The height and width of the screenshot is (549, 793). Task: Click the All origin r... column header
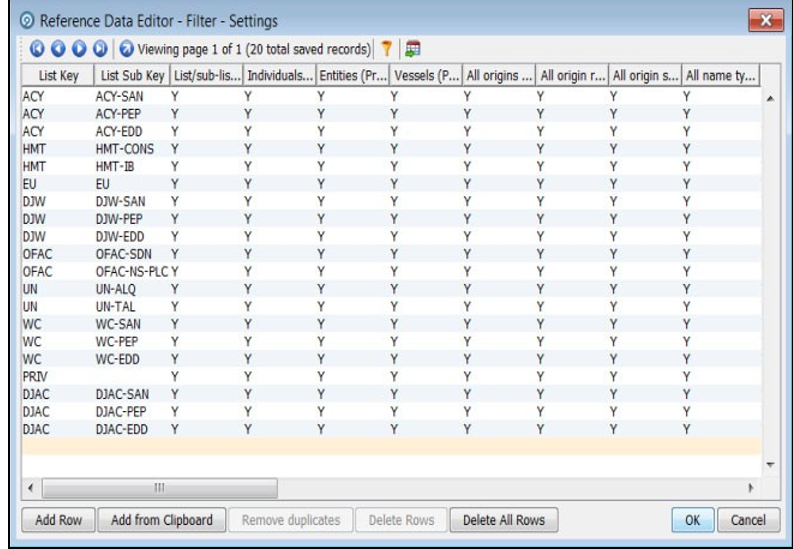572,75
